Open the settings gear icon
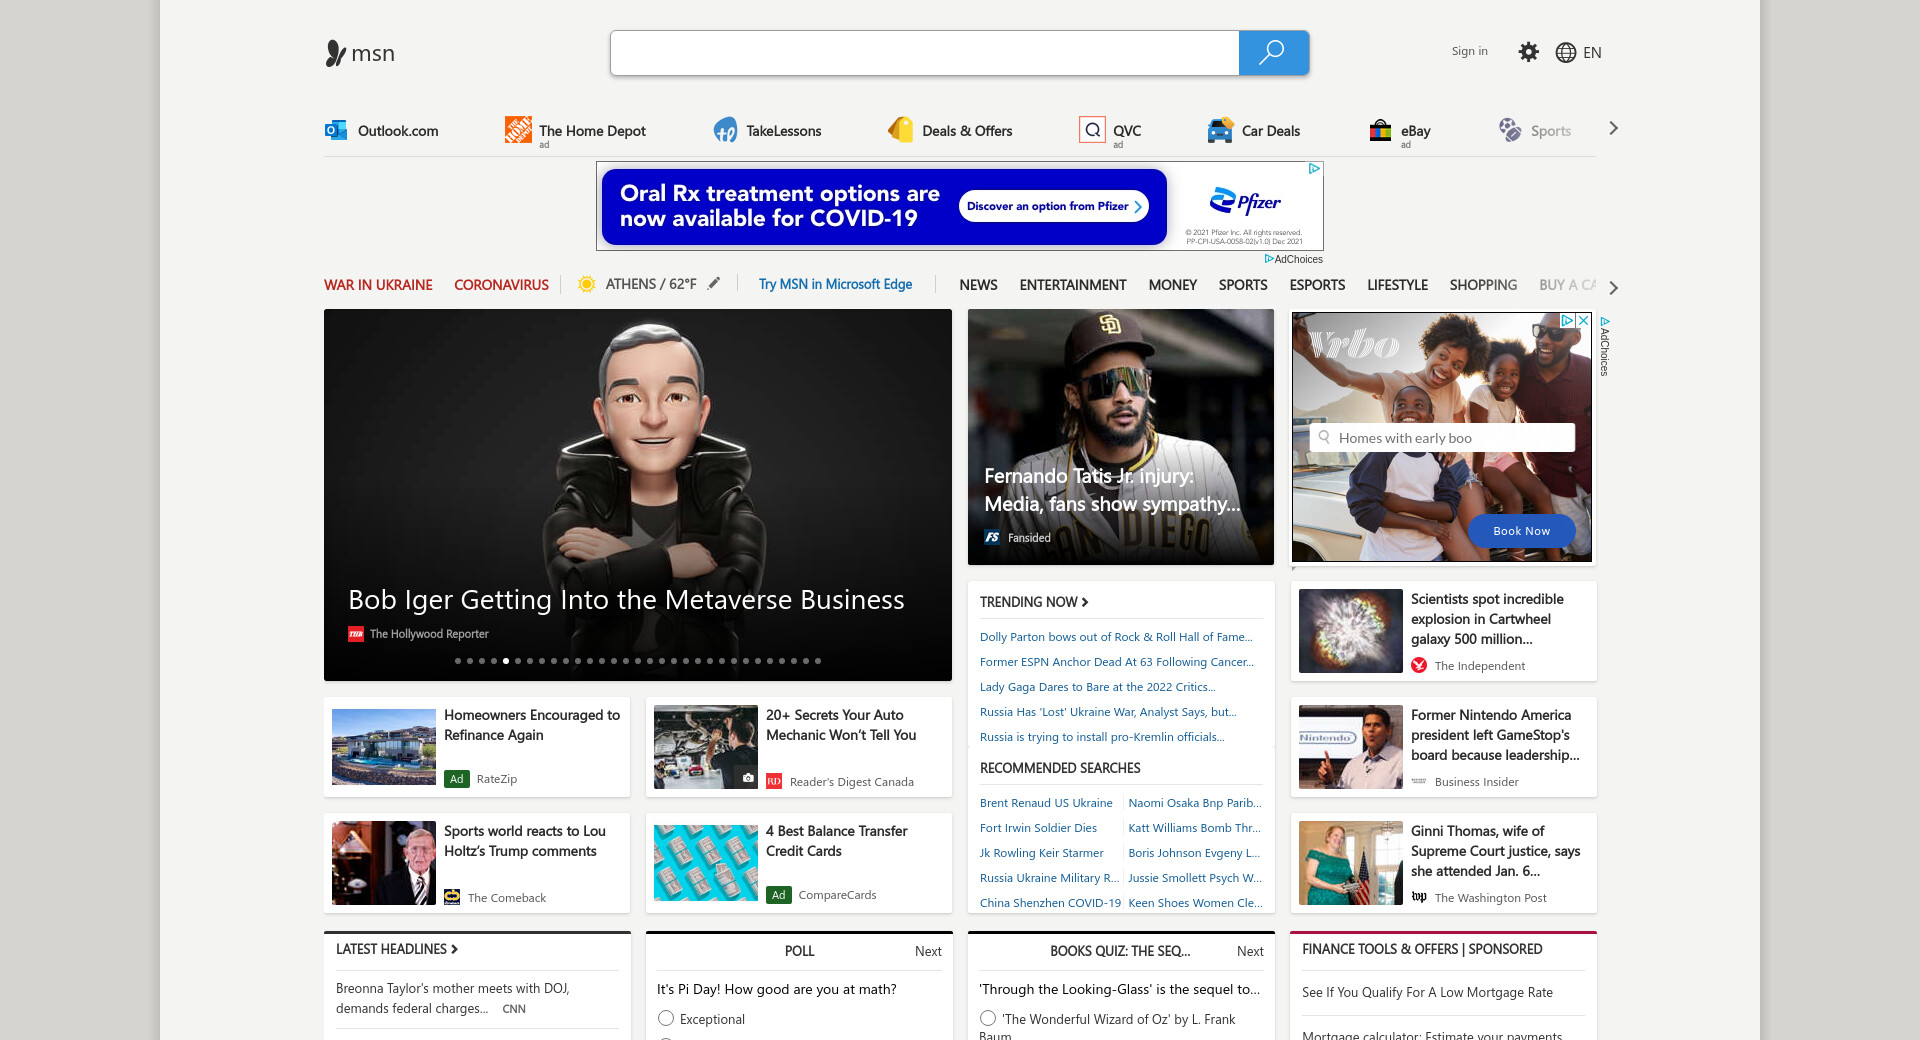 [1528, 52]
